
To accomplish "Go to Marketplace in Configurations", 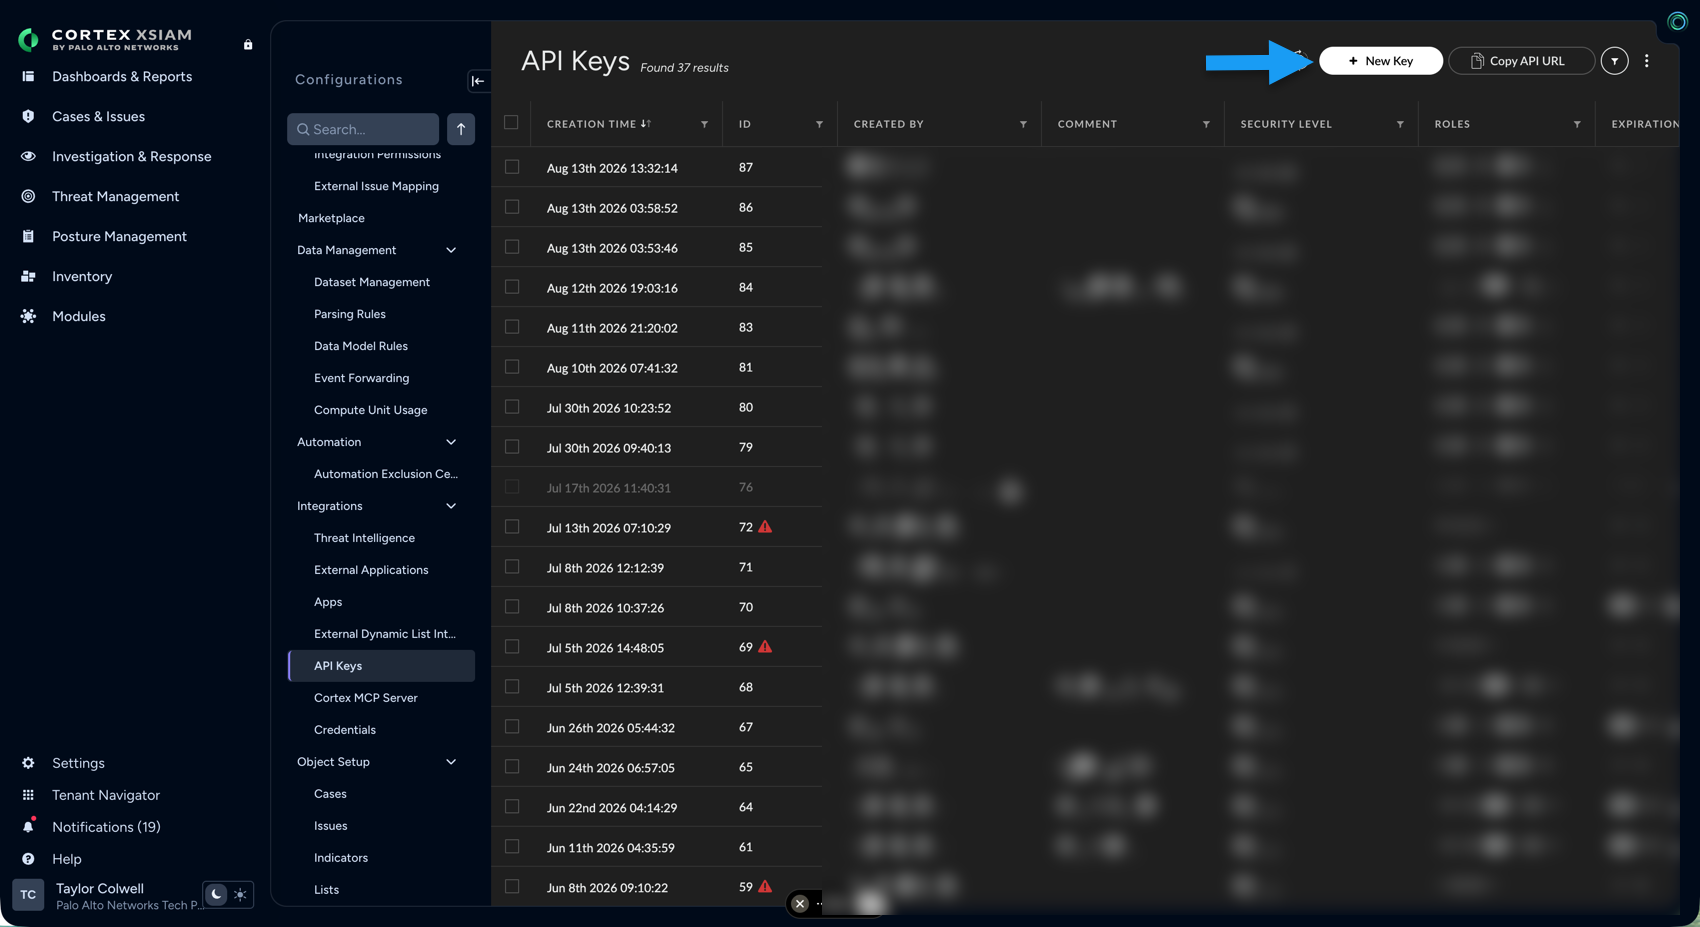I will pyautogui.click(x=331, y=218).
